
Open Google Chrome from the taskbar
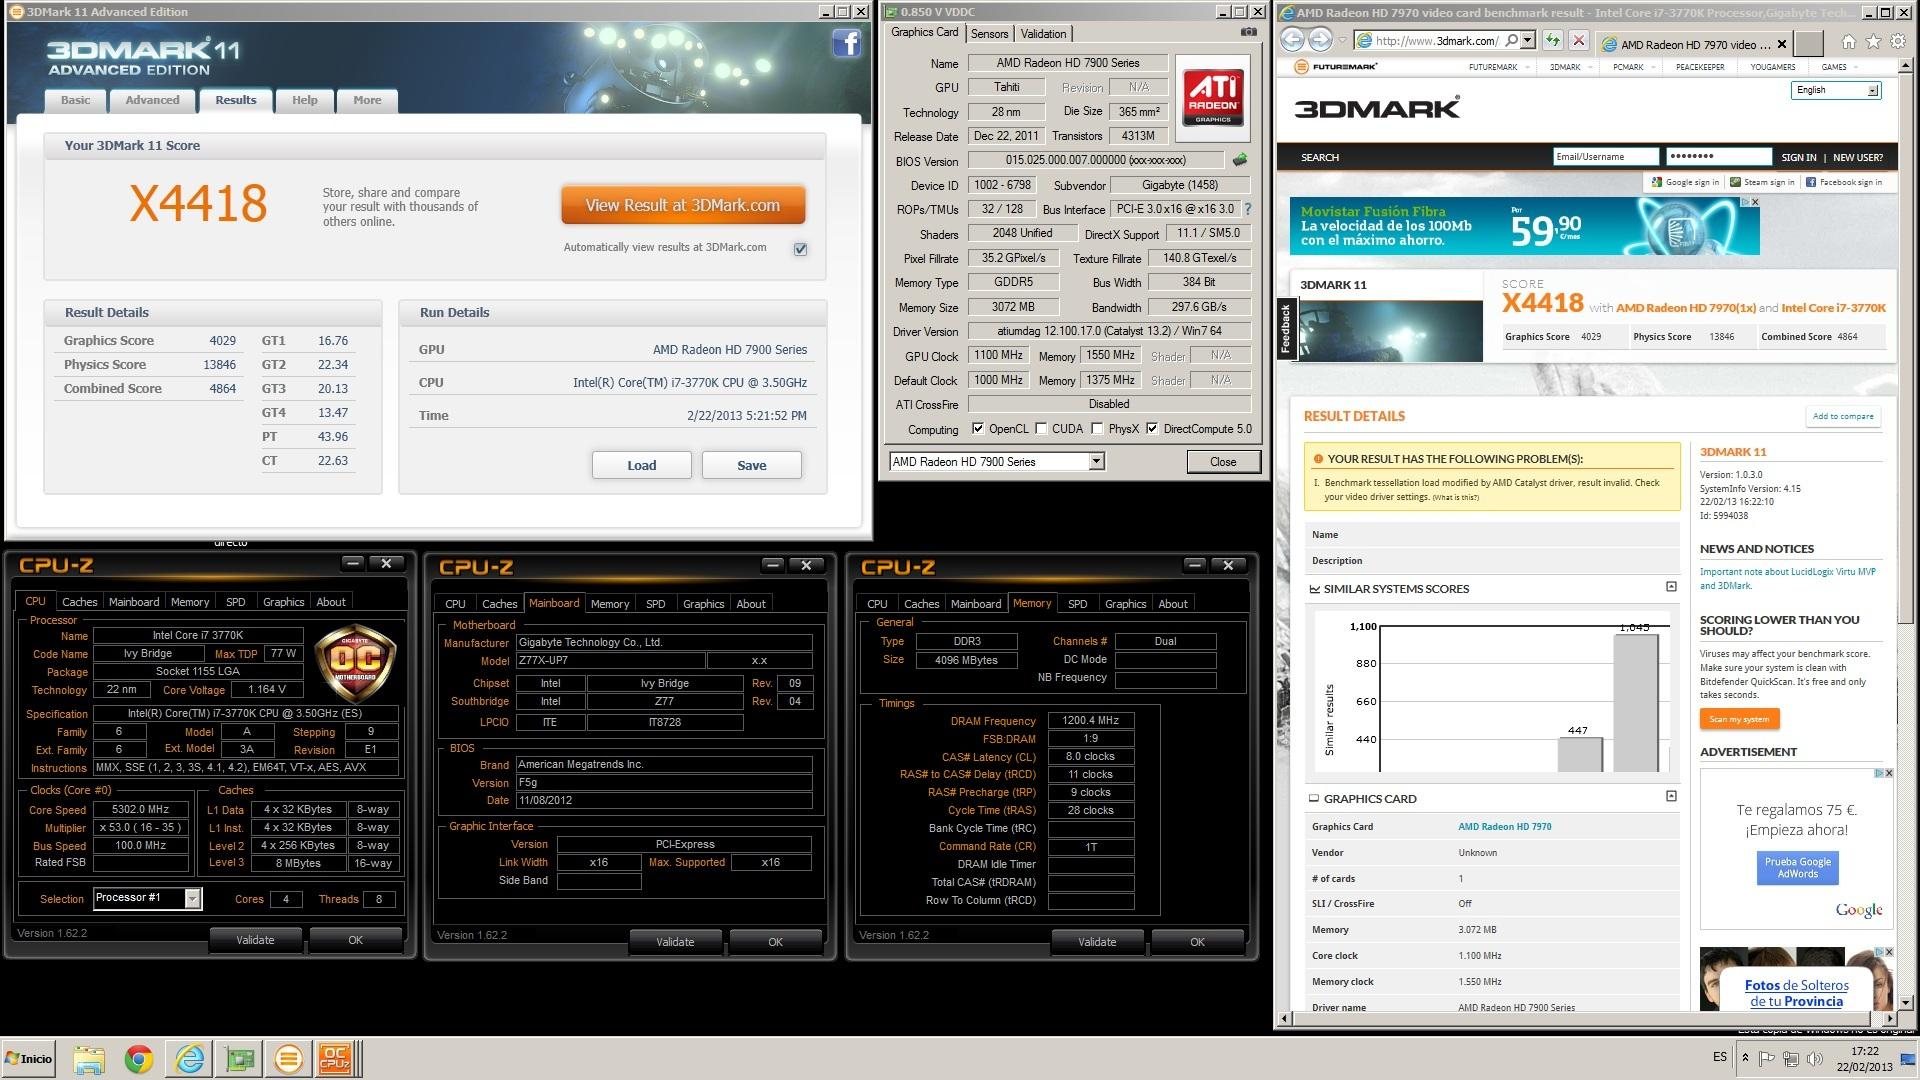pyautogui.click(x=139, y=1059)
